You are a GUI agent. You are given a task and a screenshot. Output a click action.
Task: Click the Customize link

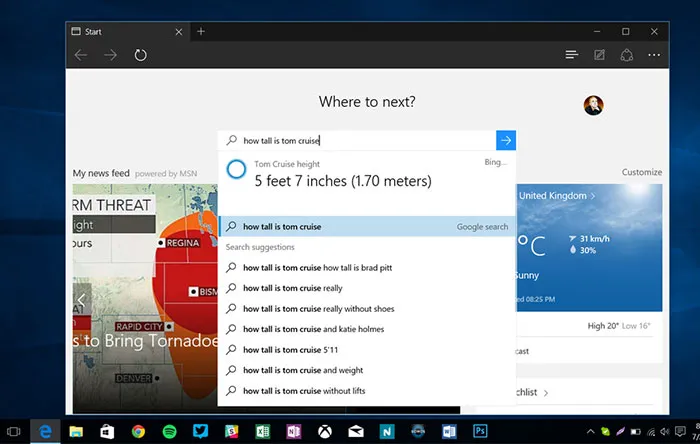pos(641,173)
